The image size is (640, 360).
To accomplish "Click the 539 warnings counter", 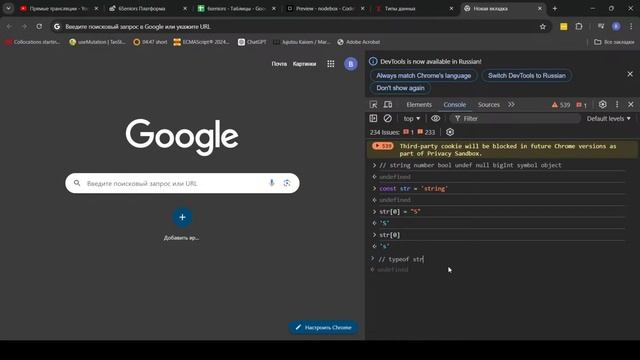I will [x=561, y=105].
